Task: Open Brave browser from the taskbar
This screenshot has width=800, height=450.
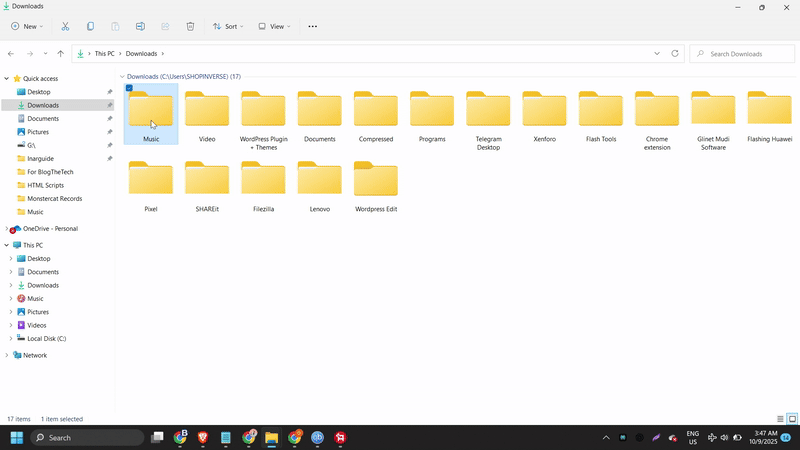Action: [x=203, y=438]
